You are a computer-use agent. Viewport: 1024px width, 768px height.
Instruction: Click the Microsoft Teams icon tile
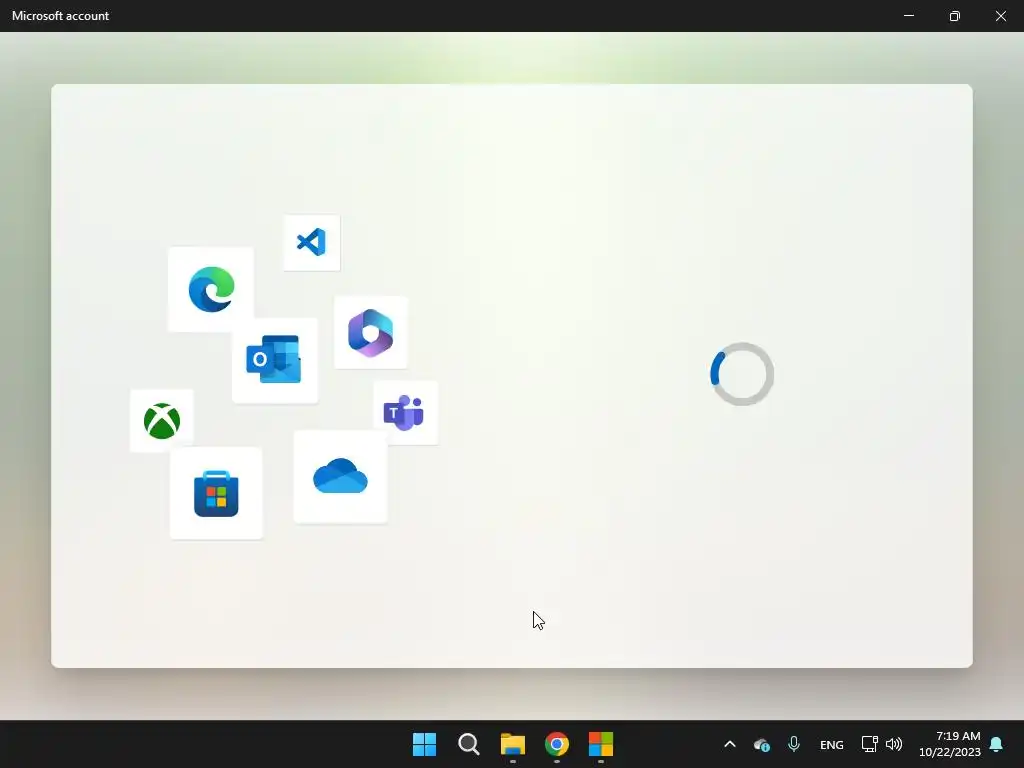click(x=406, y=413)
